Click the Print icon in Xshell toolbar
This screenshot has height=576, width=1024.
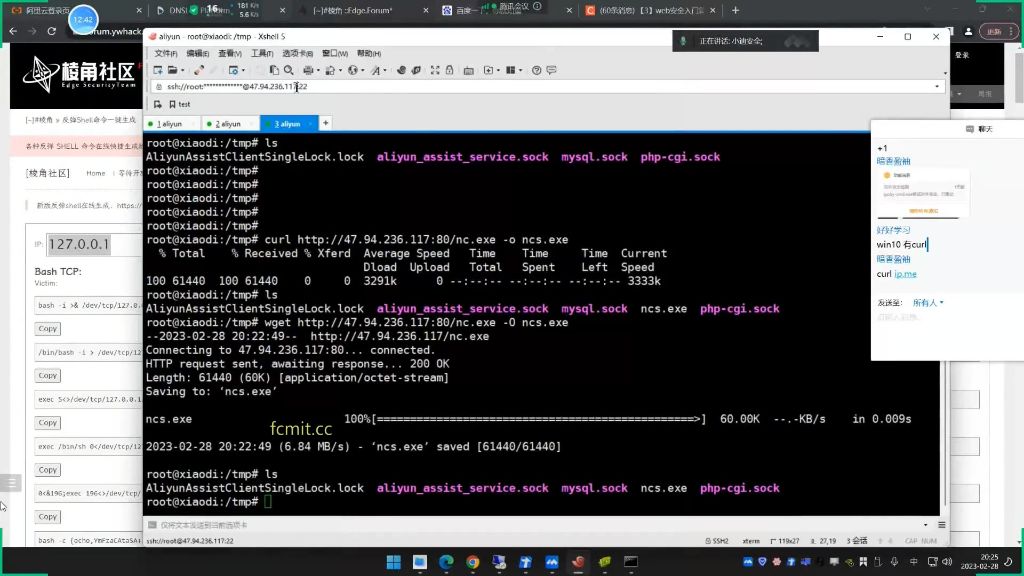pos(308,70)
